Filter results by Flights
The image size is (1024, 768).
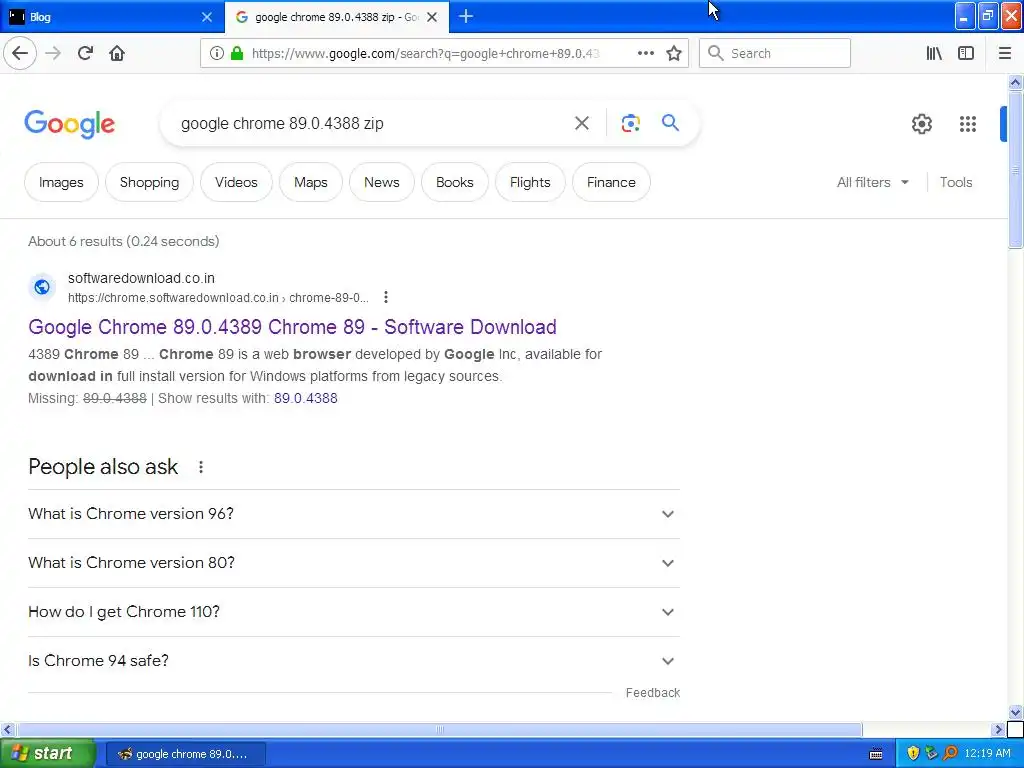tap(530, 182)
